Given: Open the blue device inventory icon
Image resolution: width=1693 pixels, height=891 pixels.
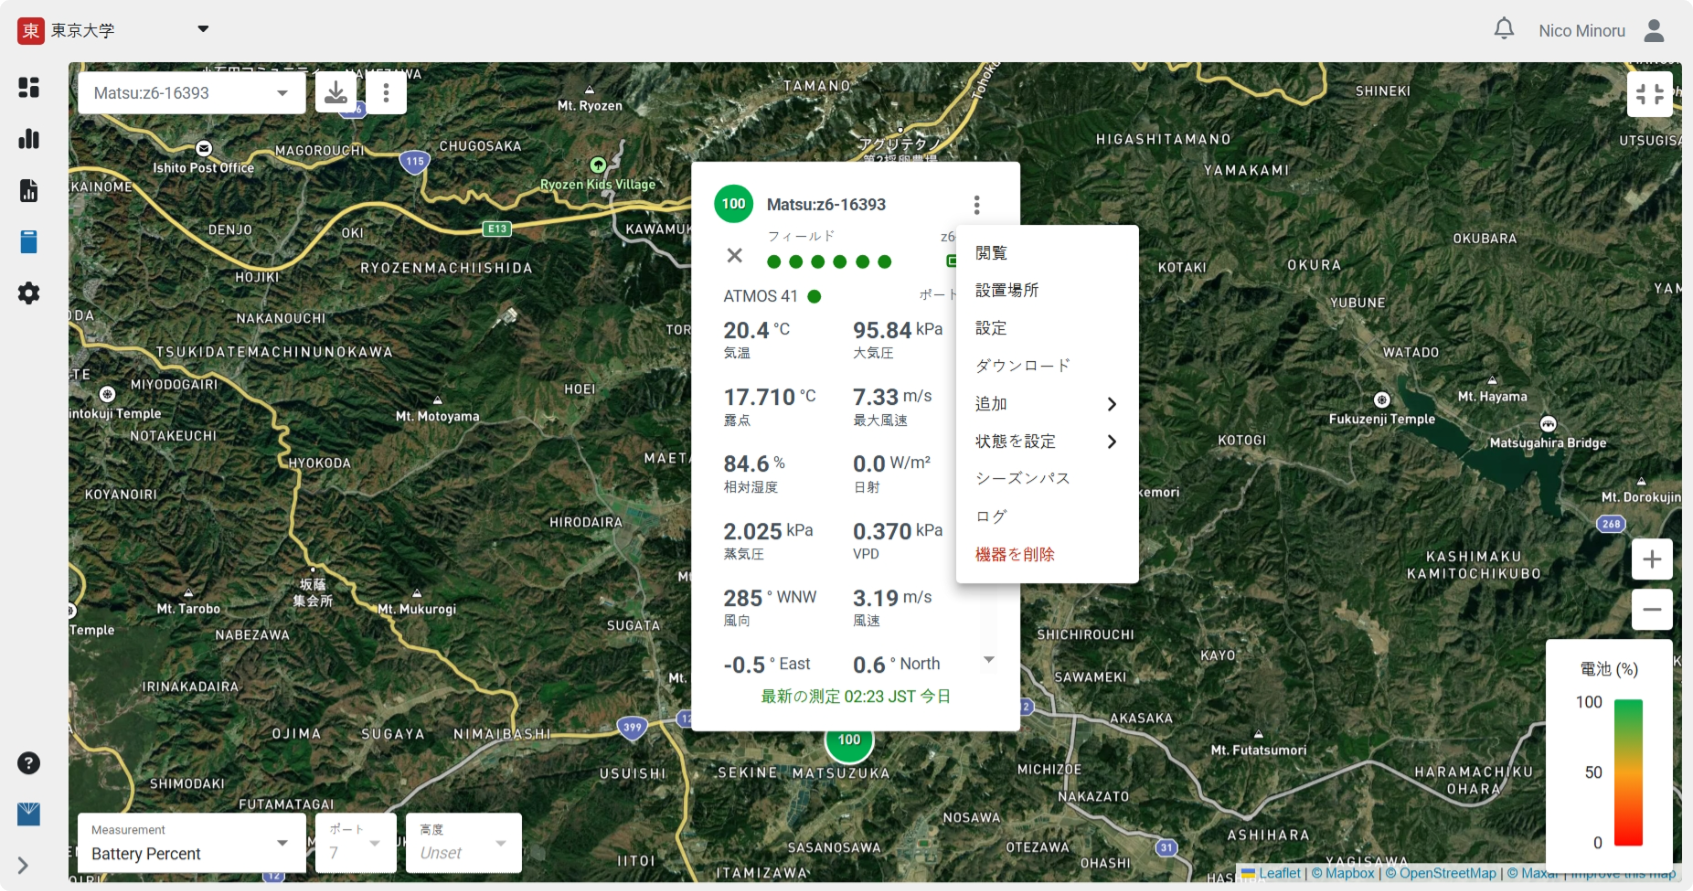Looking at the screenshot, I should (x=29, y=242).
